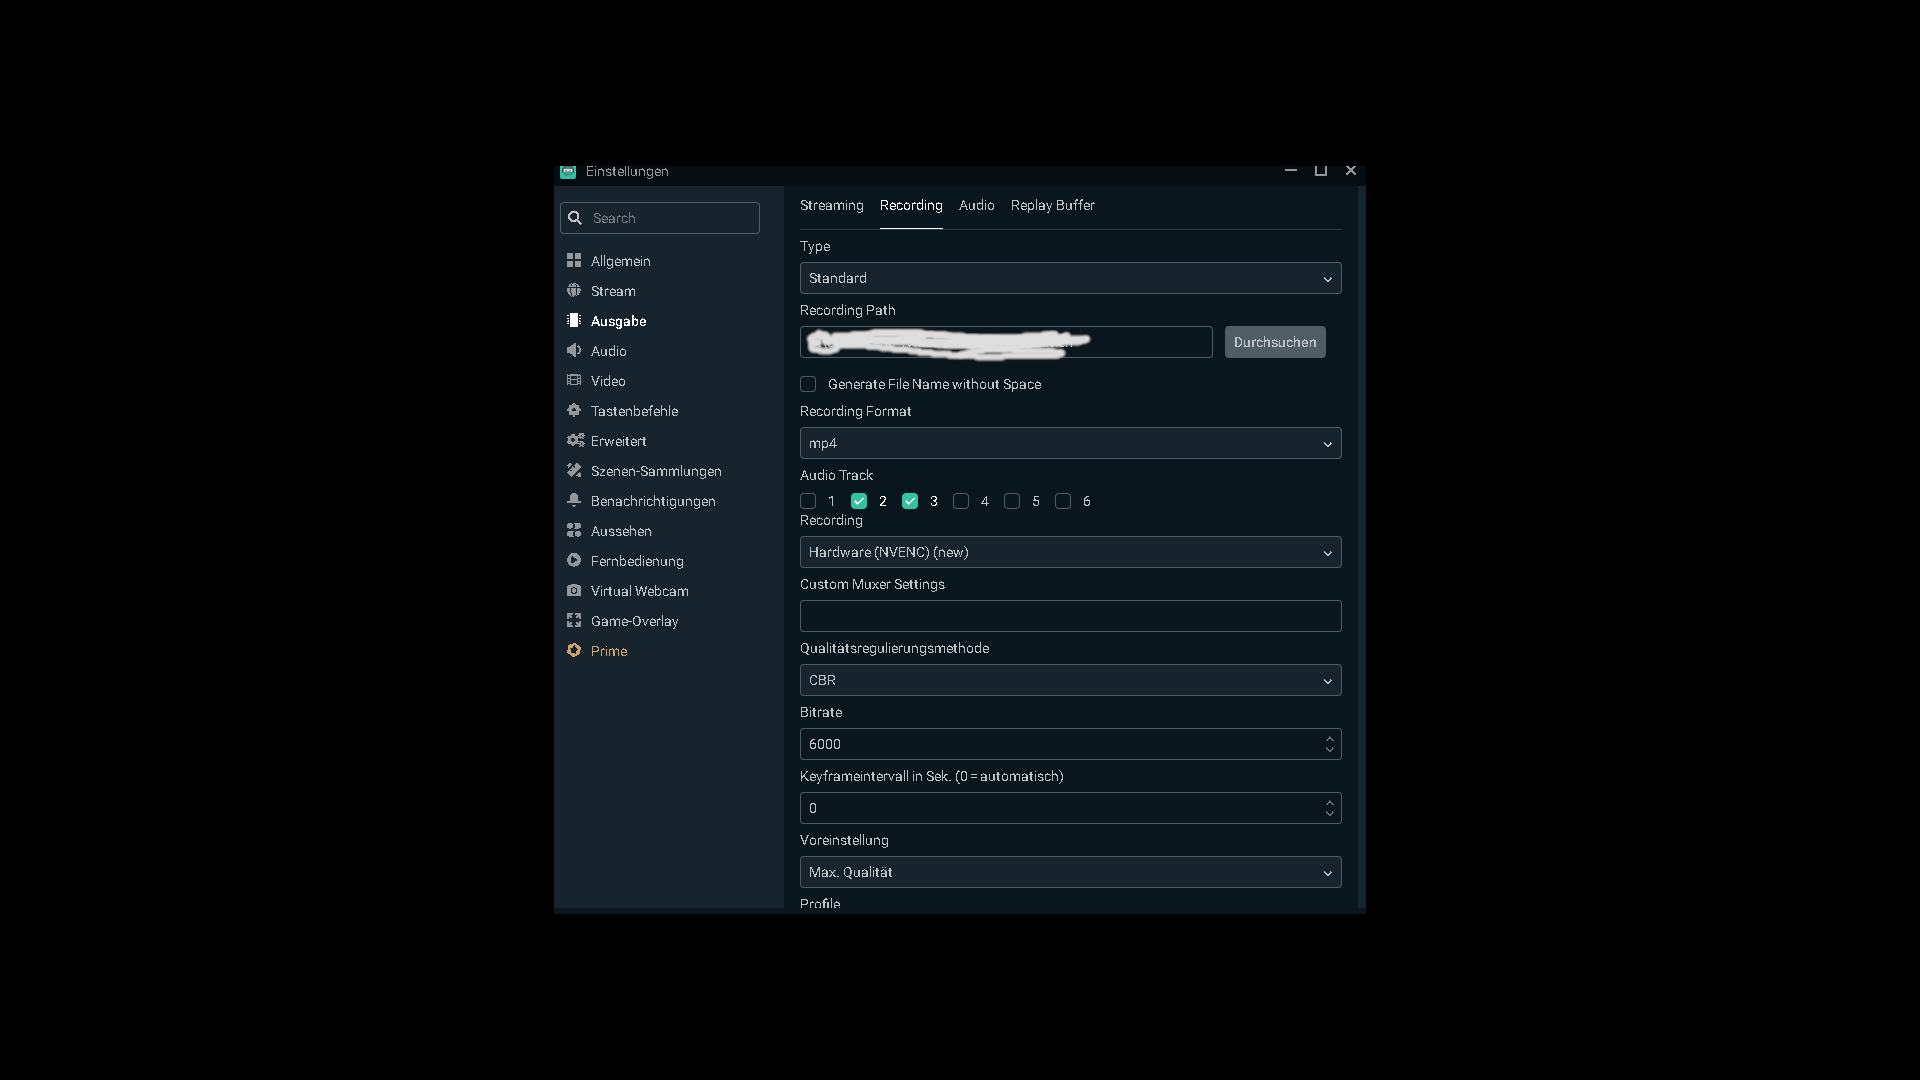Image resolution: width=1920 pixels, height=1080 pixels.
Task: Click the Game-Overlay frame icon
Action: 574,620
